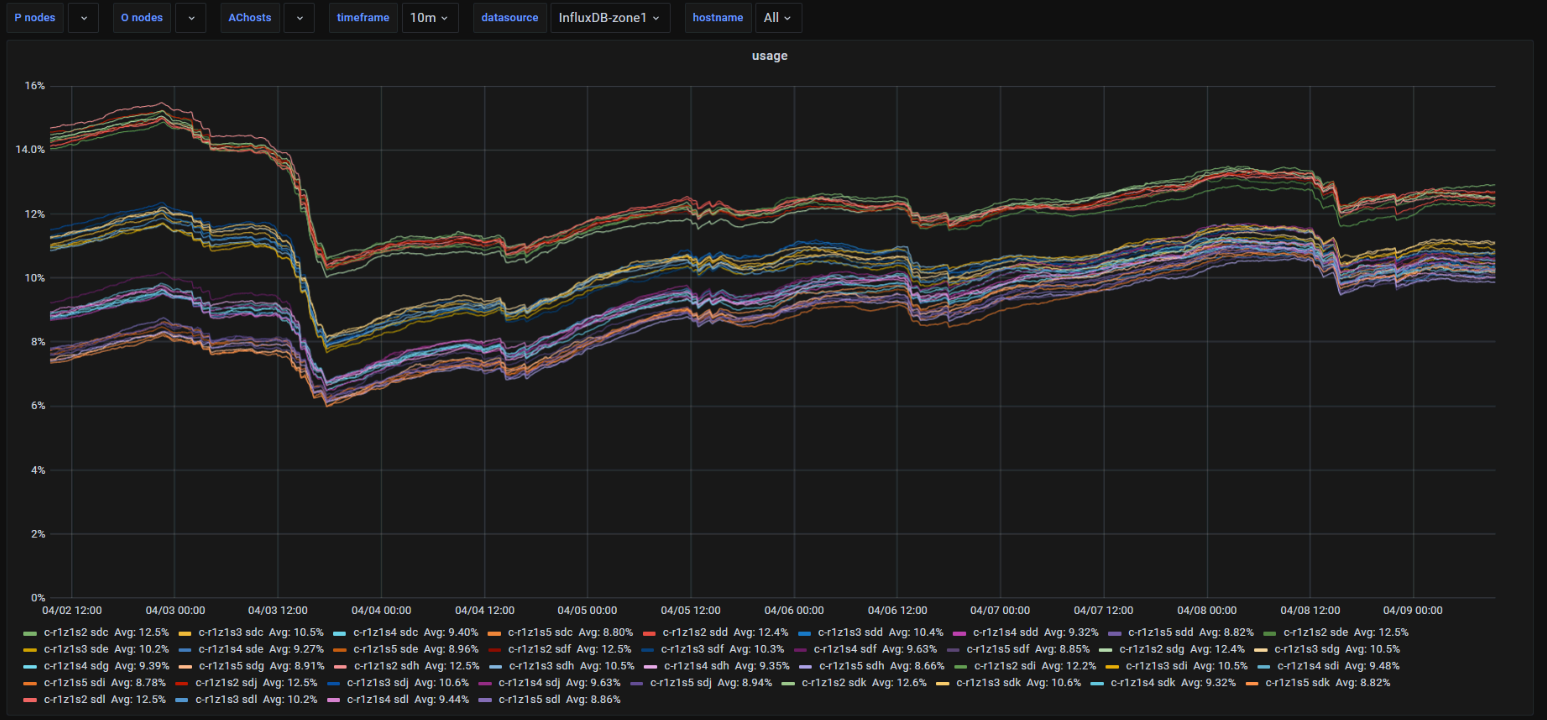
Task: Select the InfluxDB-zone1 datasource dropdown
Action: click(x=609, y=18)
